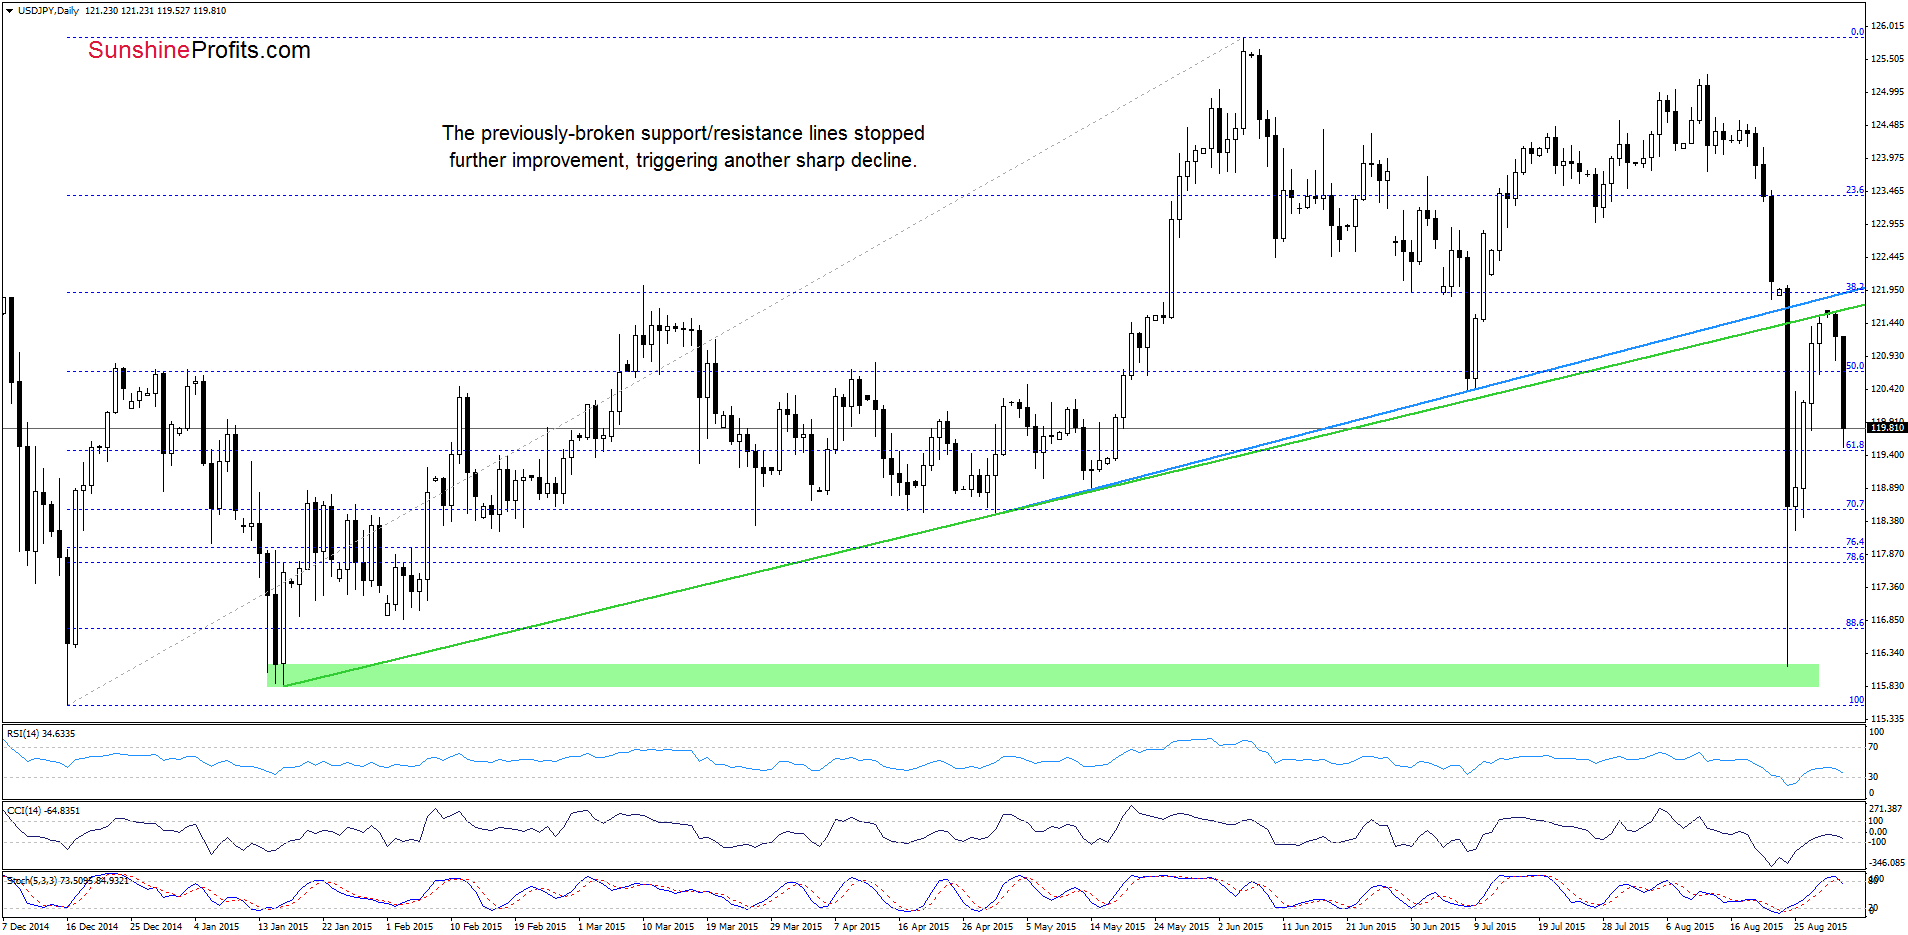Click the 121.950 price axis label
The image size is (1908, 935).
pos(1886,290)
